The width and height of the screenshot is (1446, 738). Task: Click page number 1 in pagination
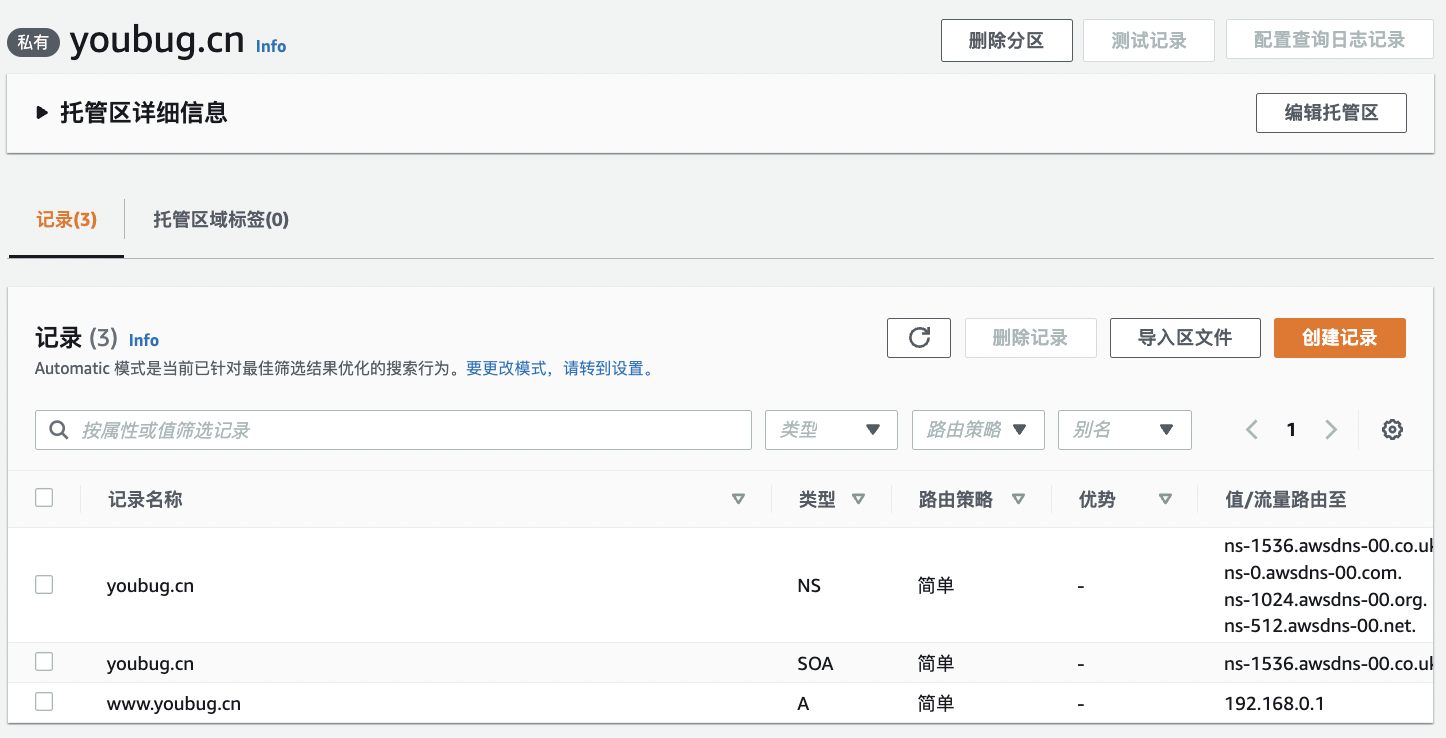pyautogui.click(x=1291, y=430)
